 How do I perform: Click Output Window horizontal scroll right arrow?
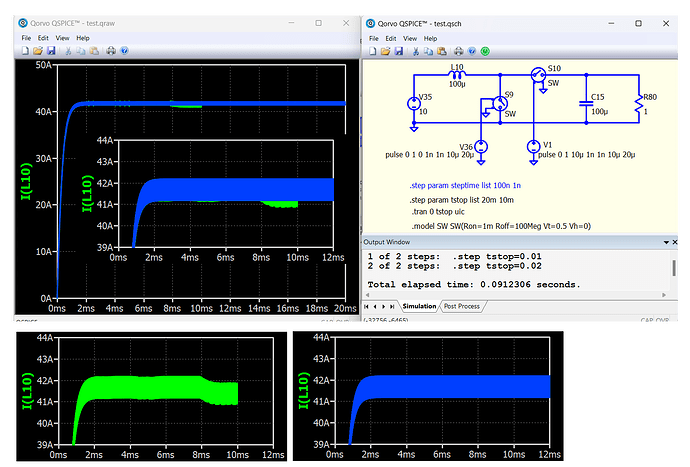point(664,295)
